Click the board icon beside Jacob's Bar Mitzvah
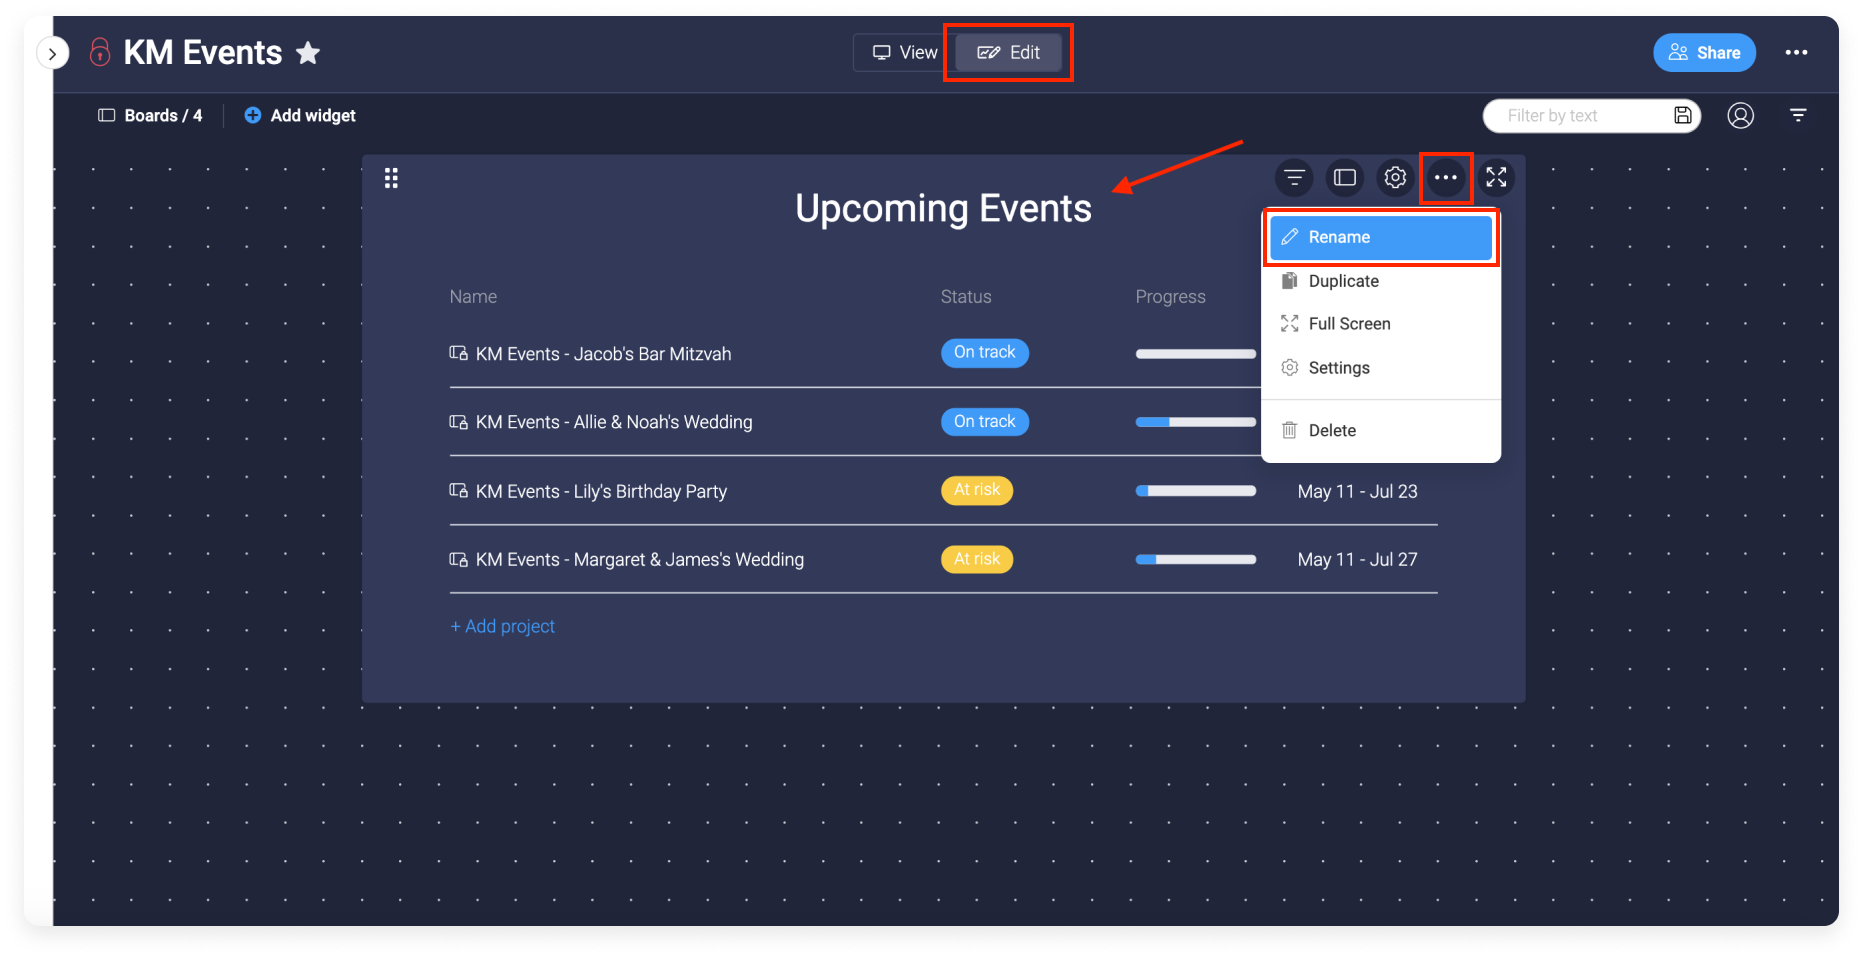The image size is (1863, 958). [x=458, y=353]
